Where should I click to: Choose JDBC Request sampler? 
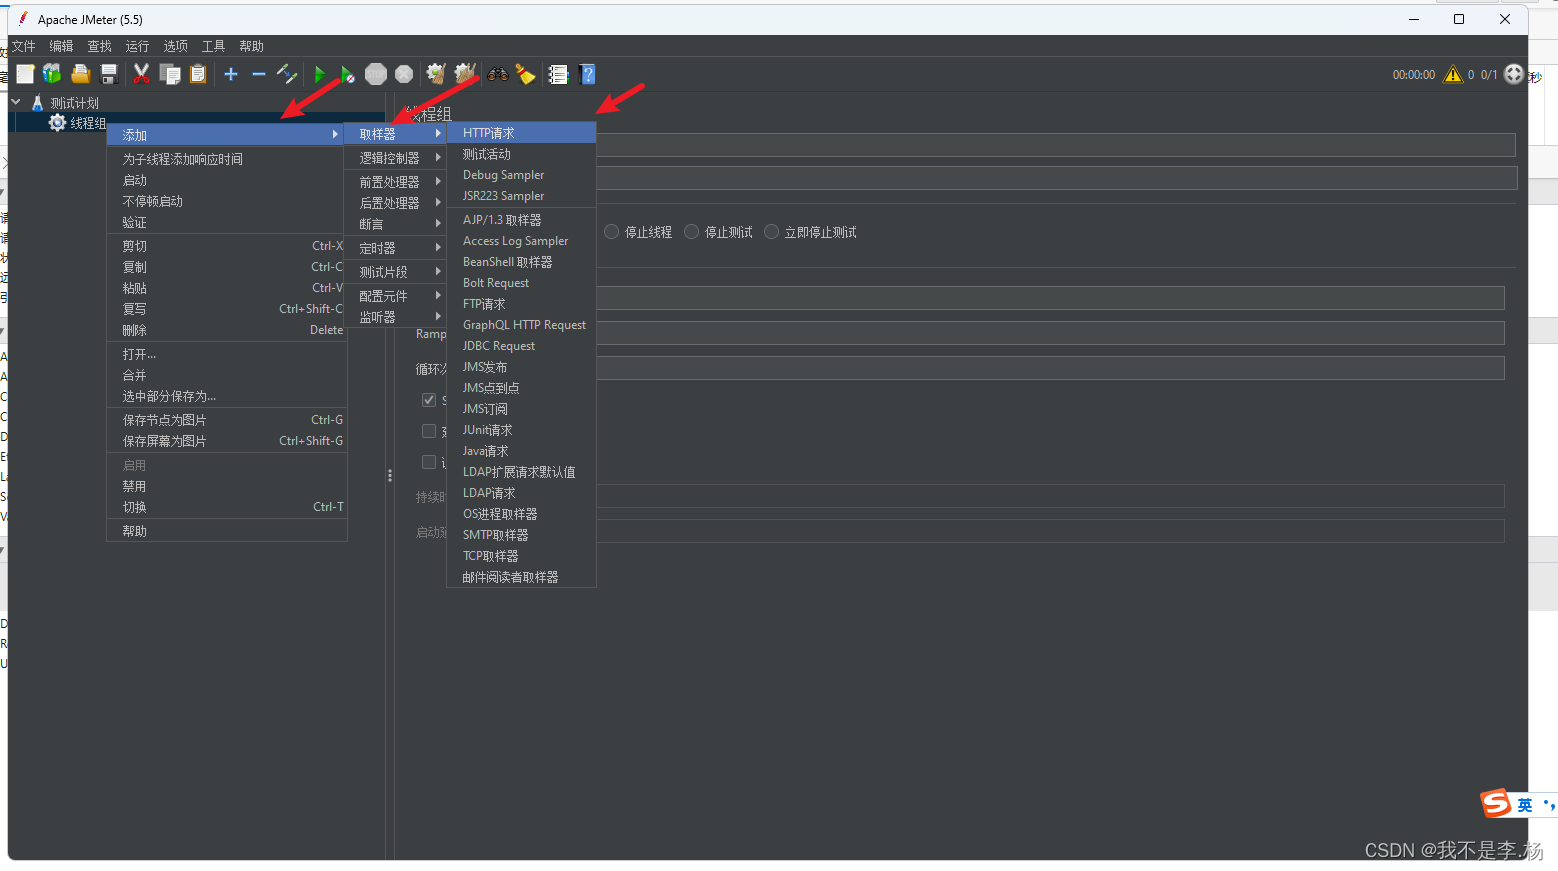[521, 346]
